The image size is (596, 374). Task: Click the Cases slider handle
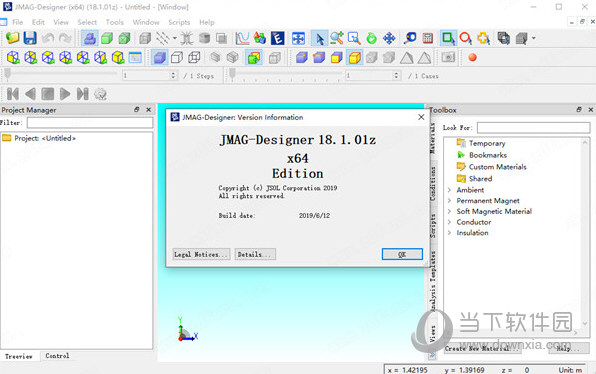[232, 74]
